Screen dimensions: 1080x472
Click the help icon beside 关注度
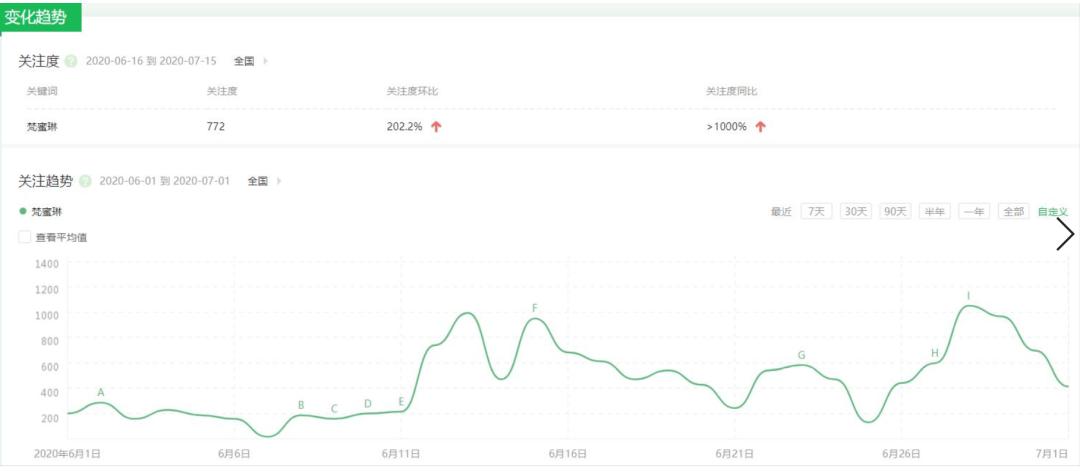(71, 61)
